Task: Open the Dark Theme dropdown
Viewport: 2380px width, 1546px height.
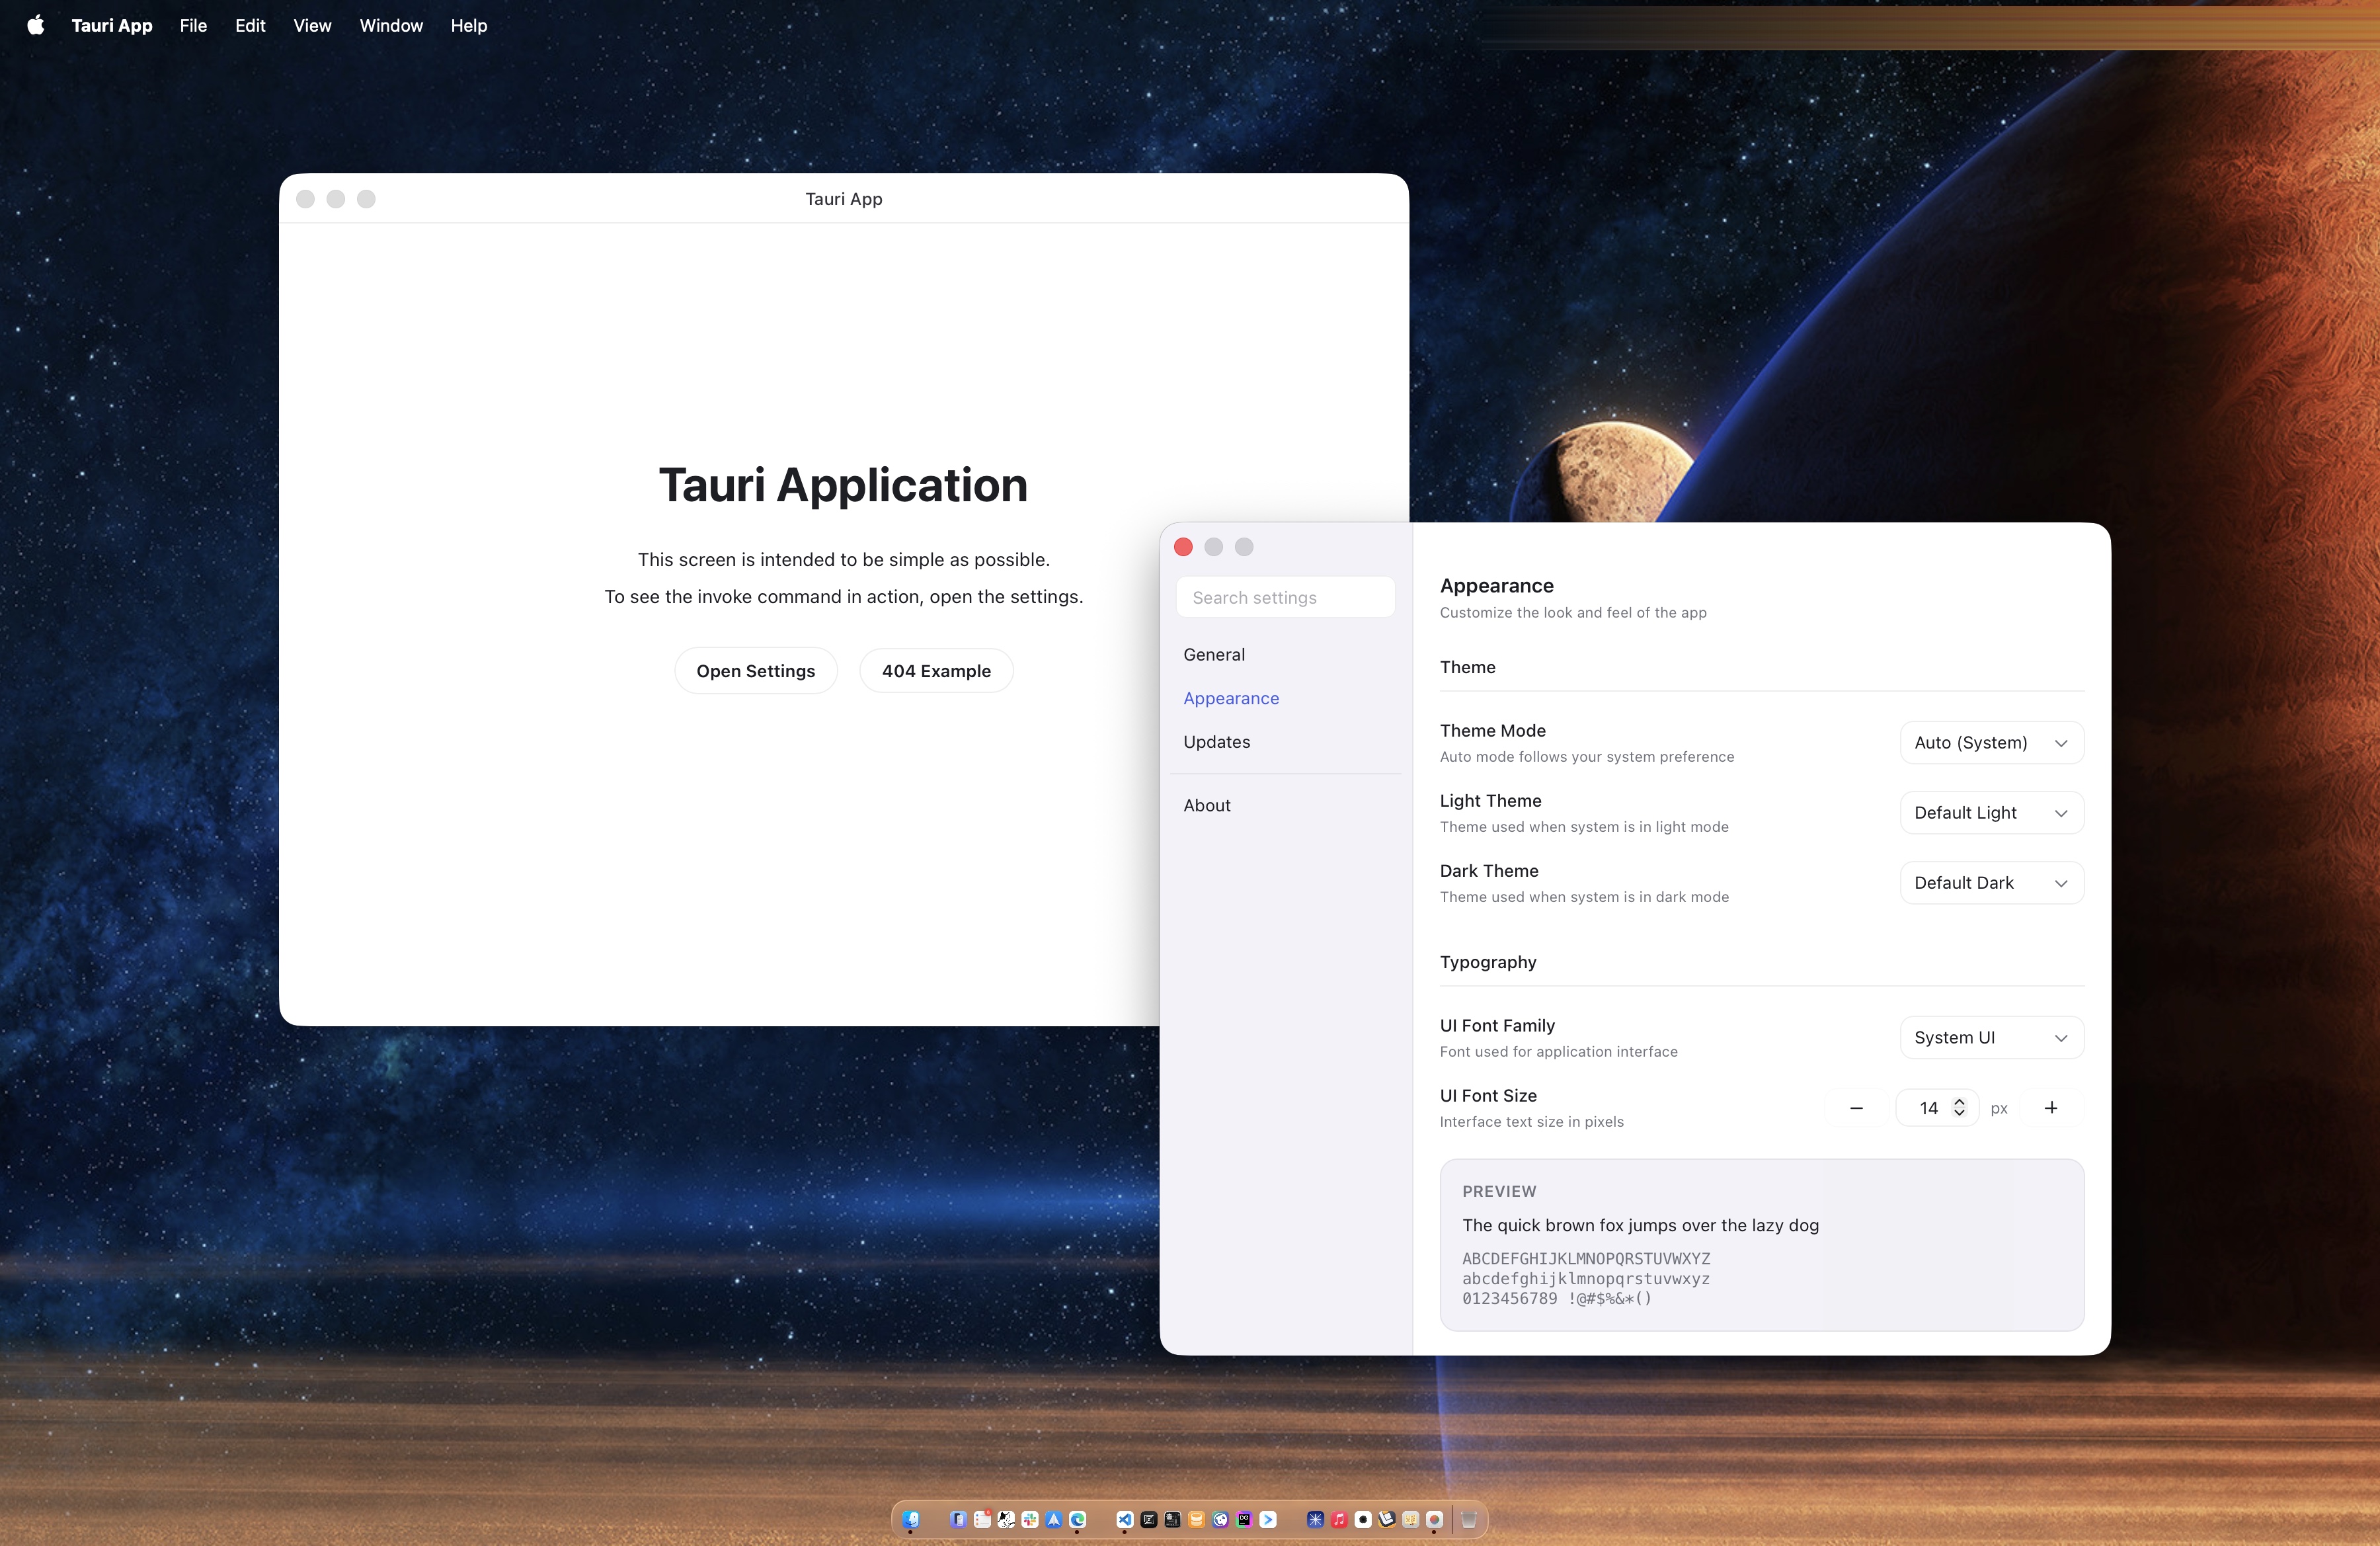Action: point(1991,883)
